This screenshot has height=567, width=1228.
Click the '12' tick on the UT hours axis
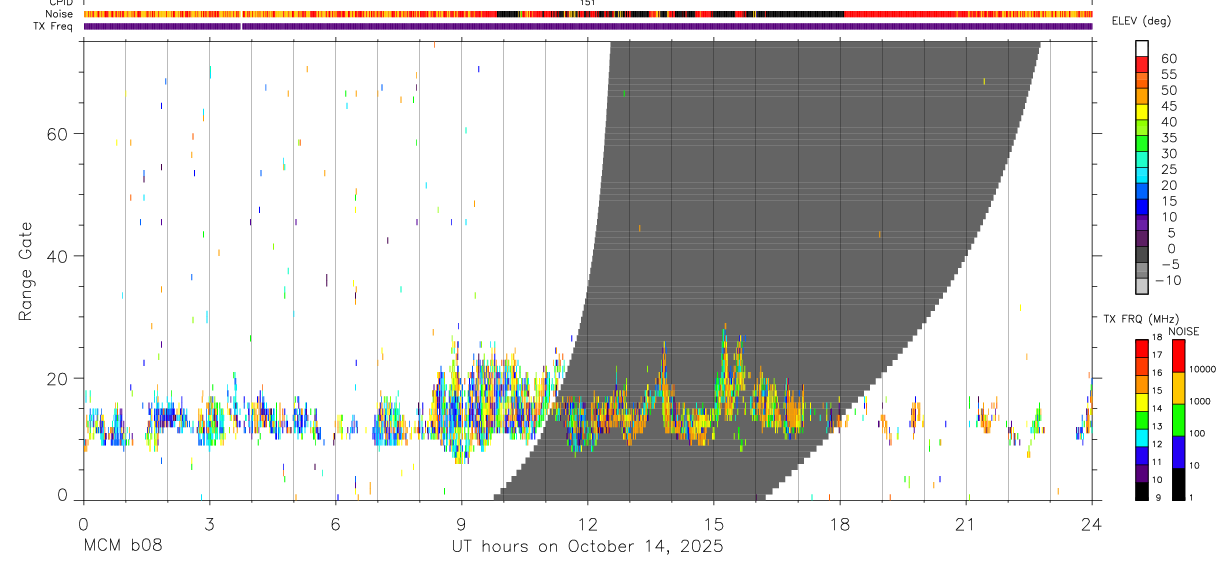[x=588, y=523]
